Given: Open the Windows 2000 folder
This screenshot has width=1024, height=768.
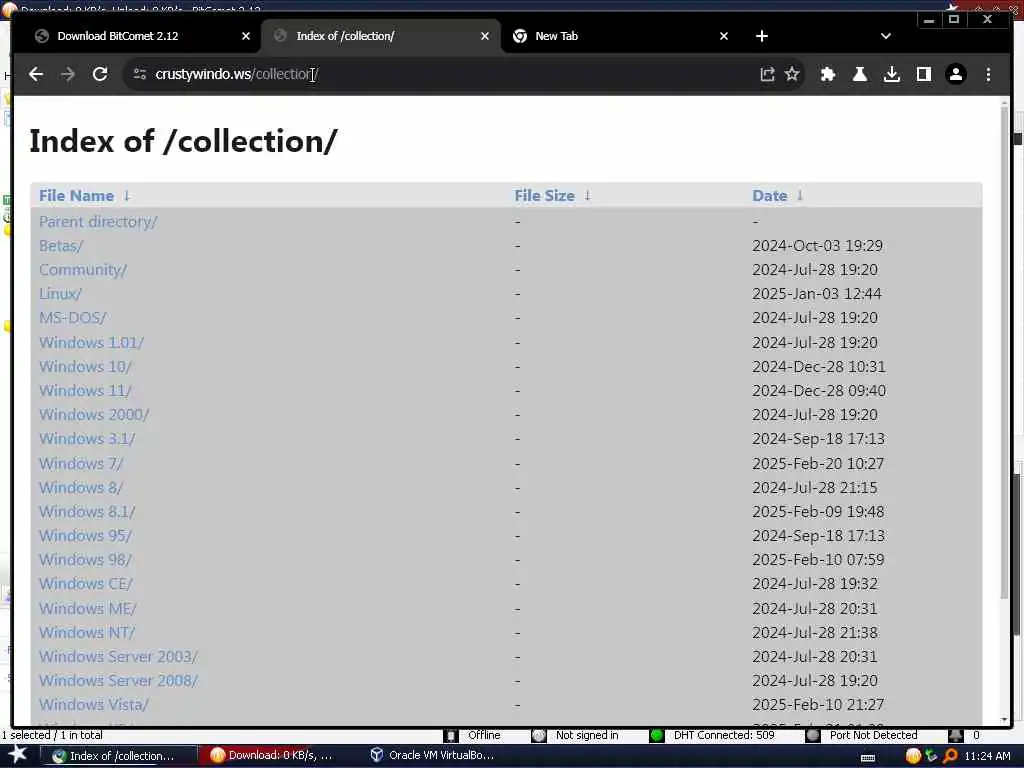Looking at the screenshot, I should (x=94, y=415).
